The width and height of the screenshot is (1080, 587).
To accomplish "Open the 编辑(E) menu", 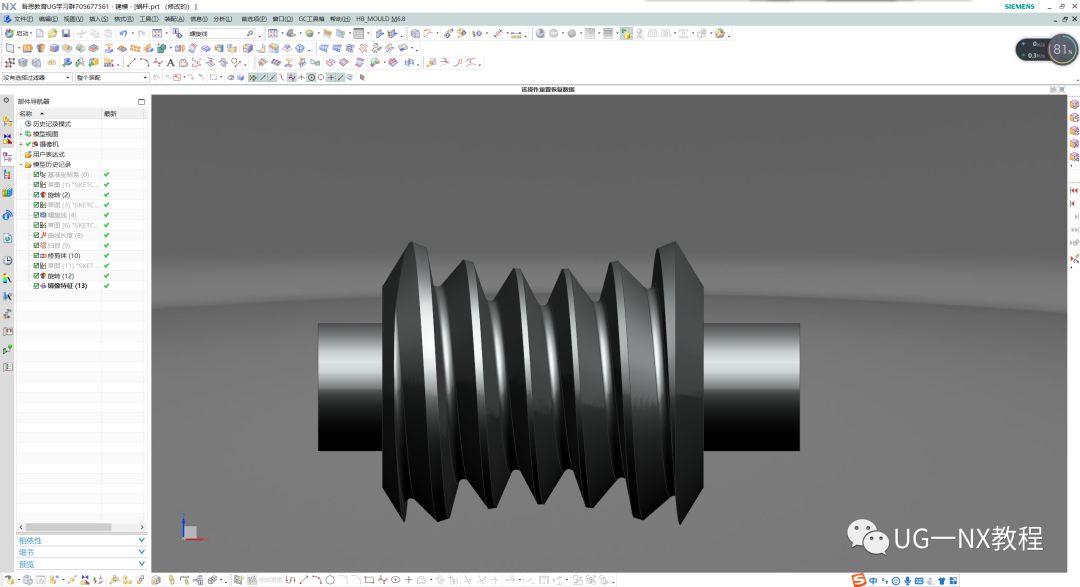I will pyautogui.click(x=48, y=19).
